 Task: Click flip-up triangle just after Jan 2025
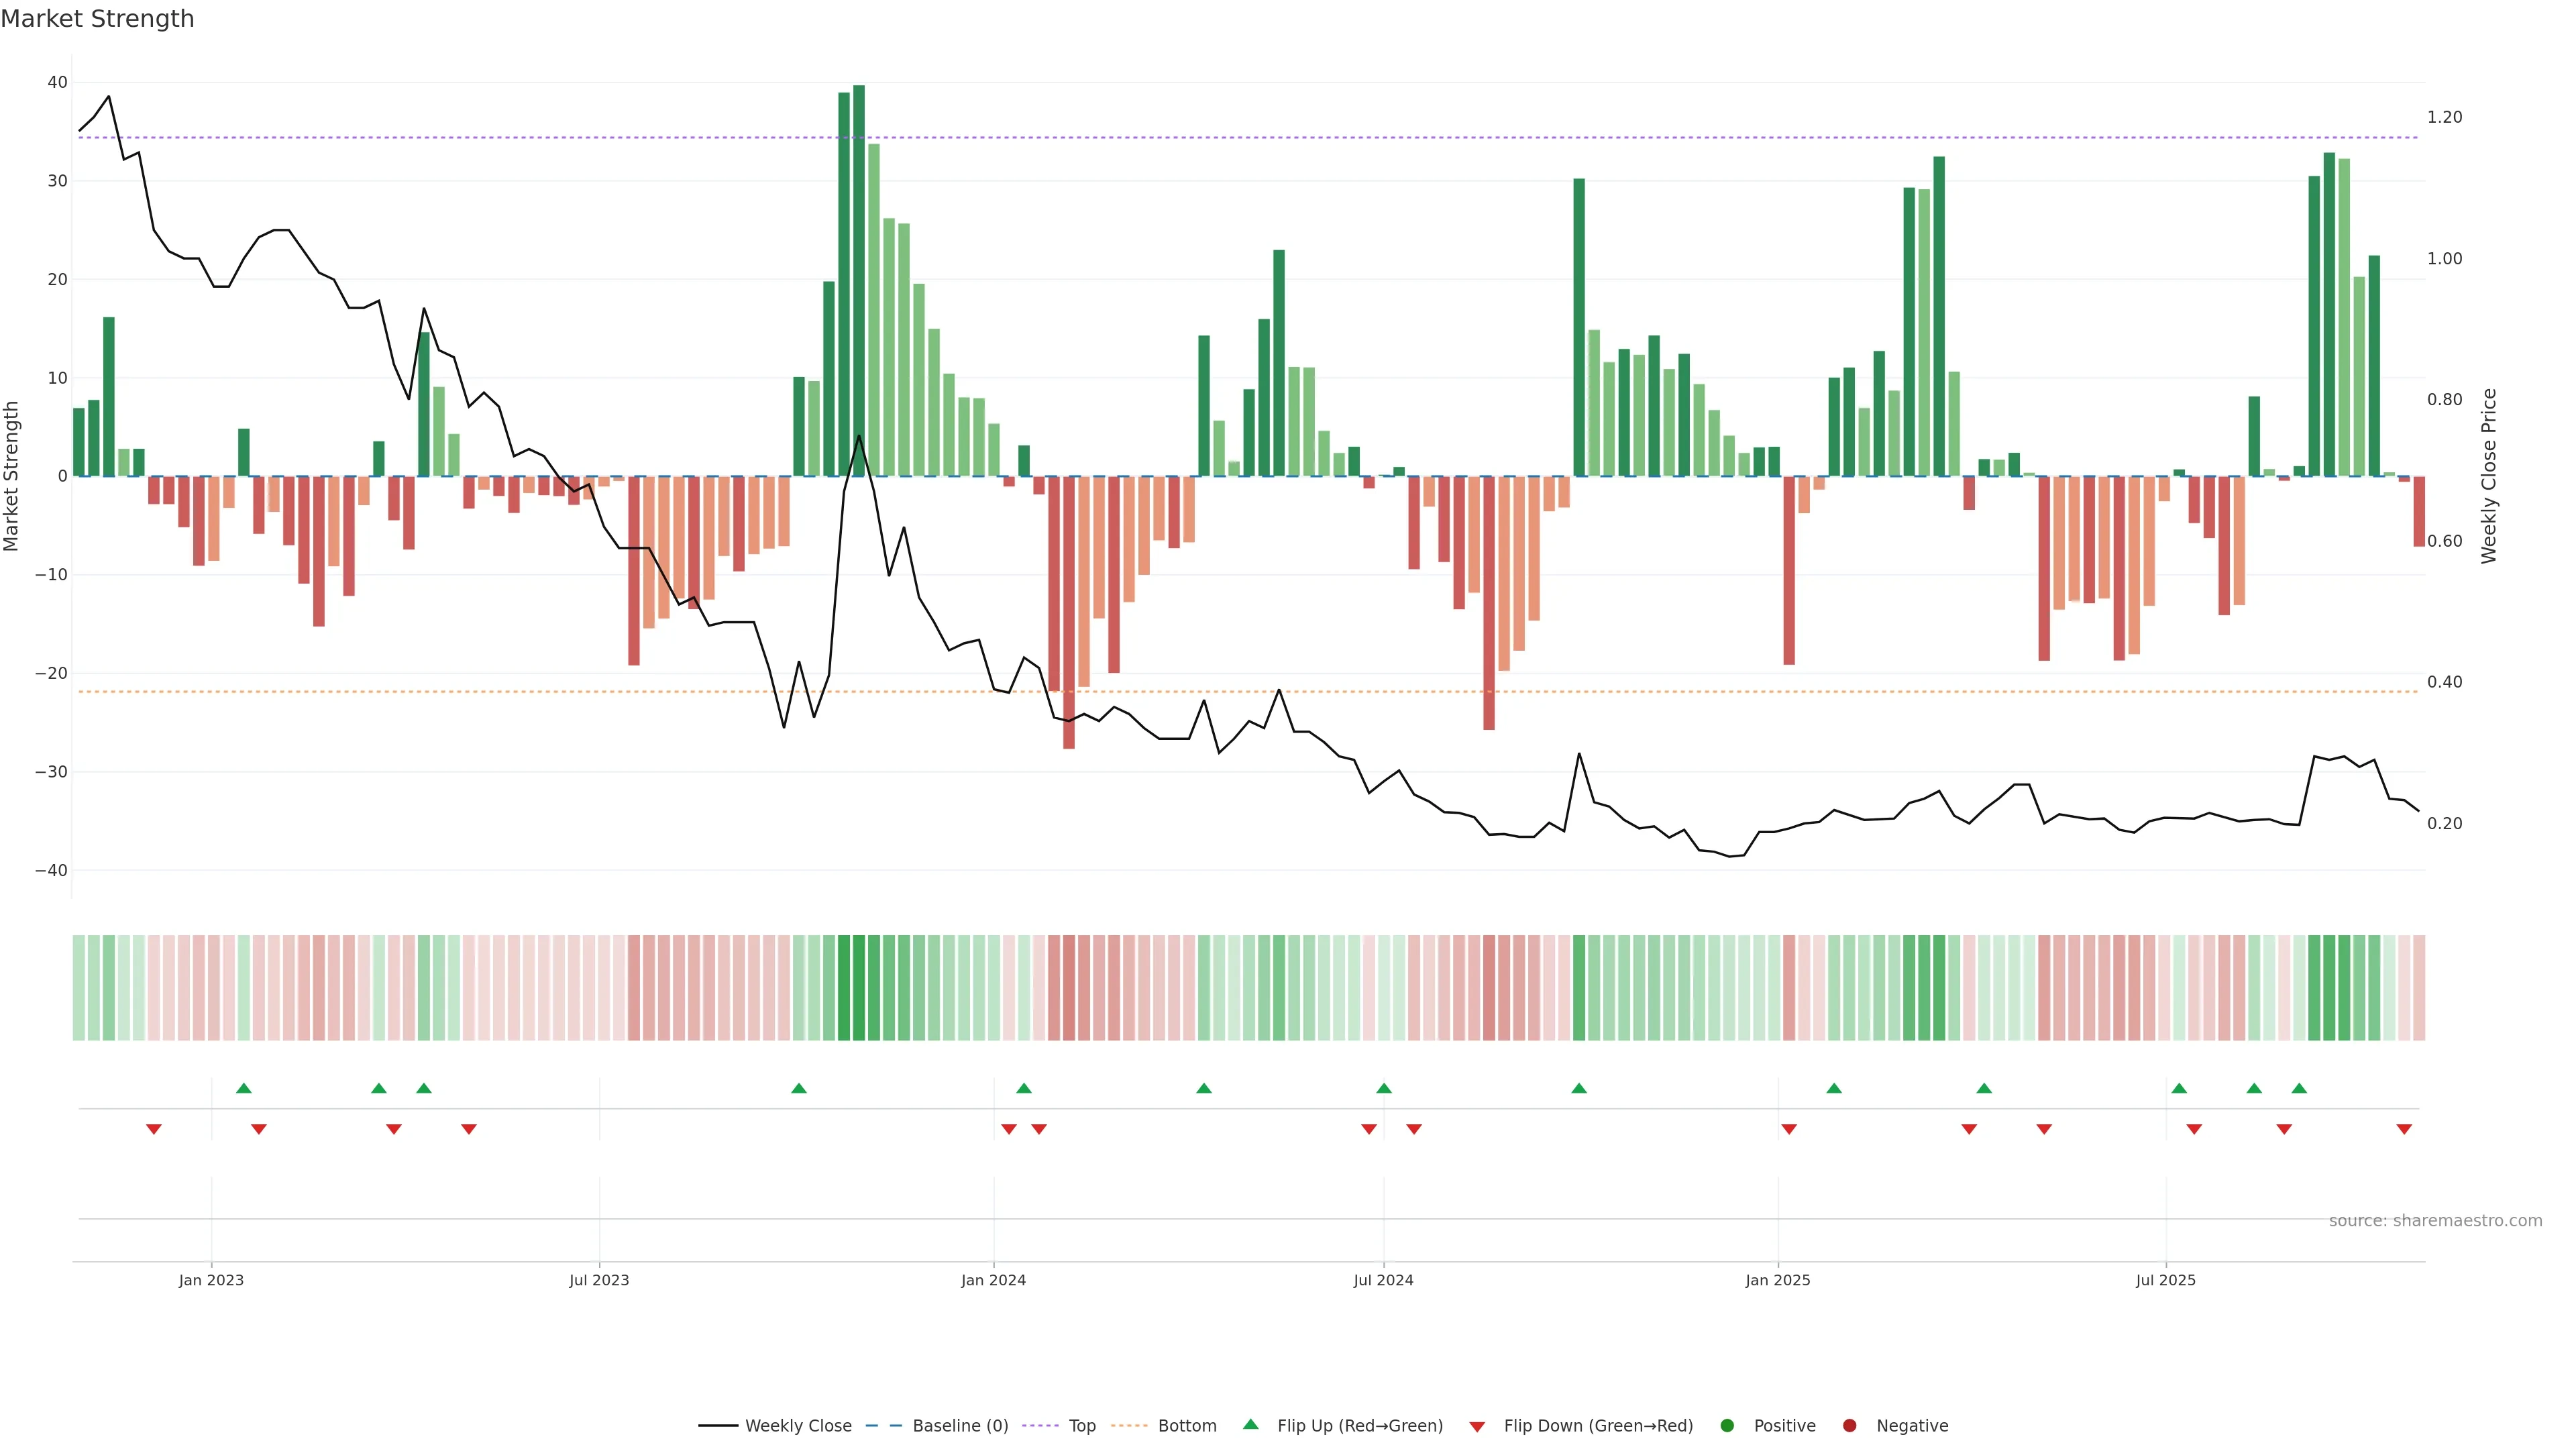(x=1834, y=1088)
